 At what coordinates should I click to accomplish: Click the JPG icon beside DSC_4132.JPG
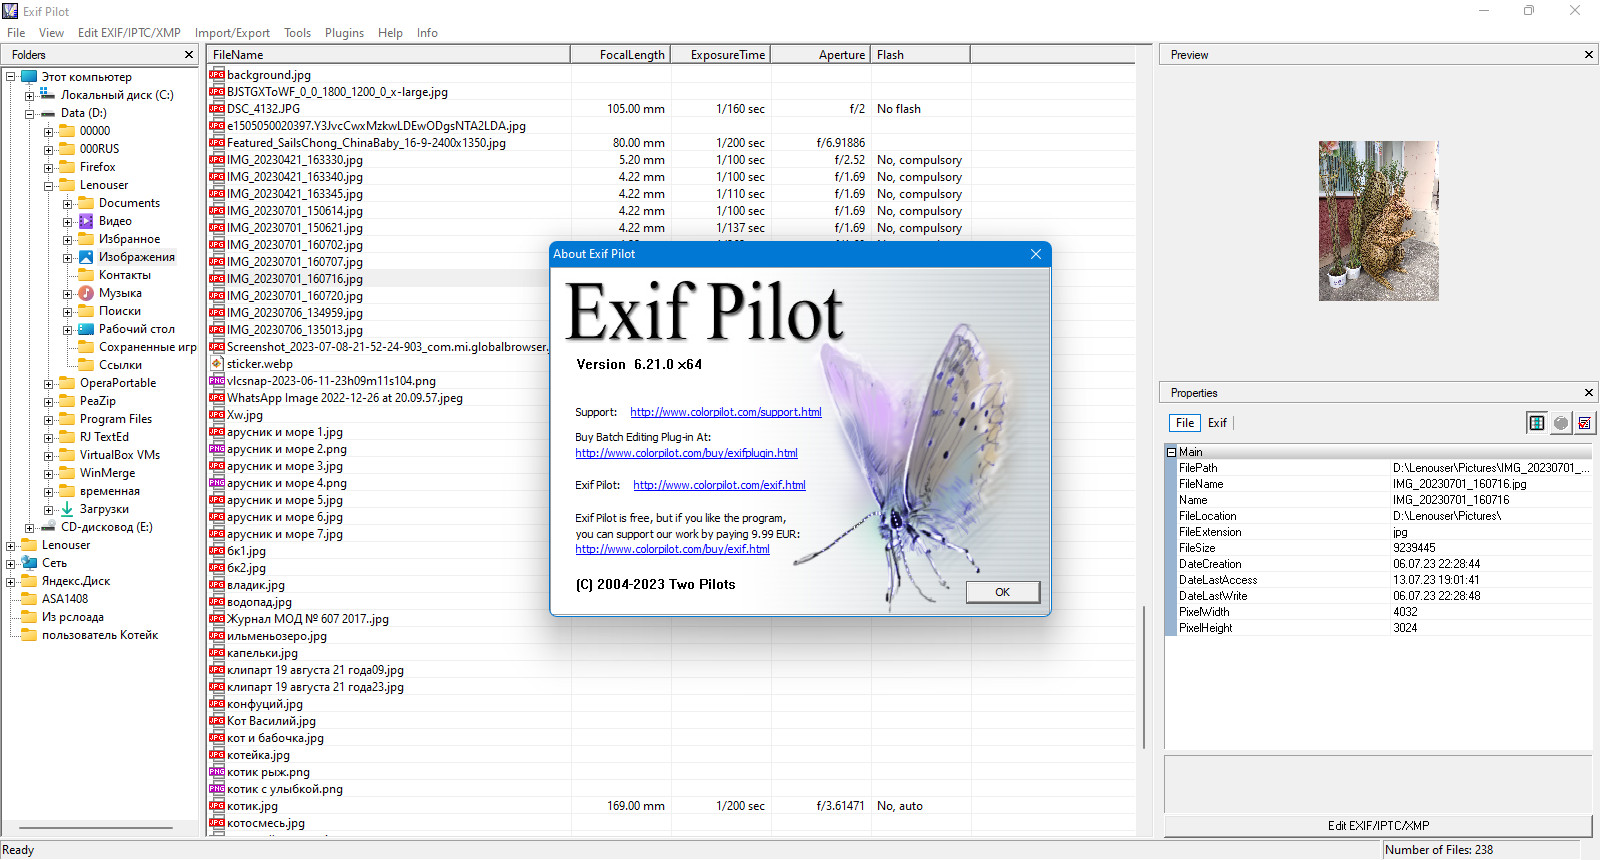pos(216,109)
